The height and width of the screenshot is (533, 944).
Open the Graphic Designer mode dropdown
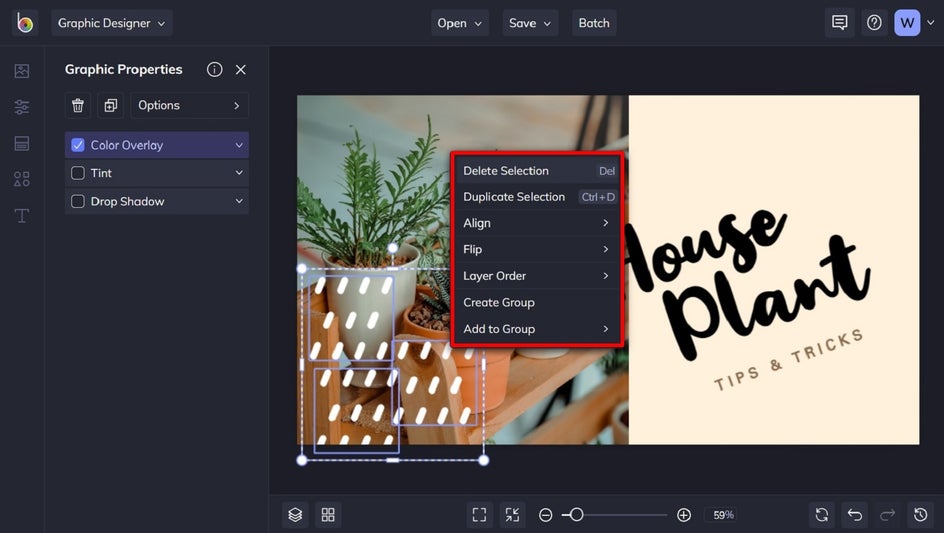coord(111,23)
